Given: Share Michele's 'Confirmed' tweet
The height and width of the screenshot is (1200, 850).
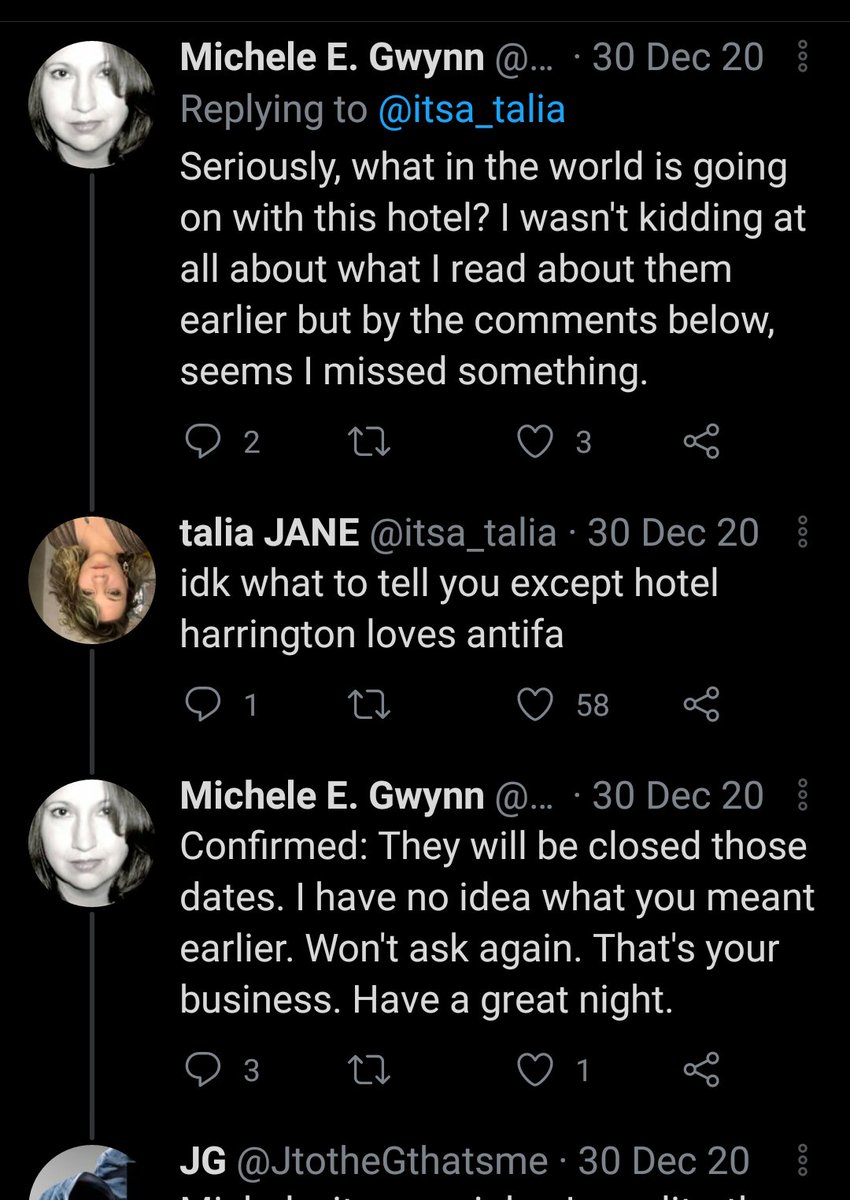Looking at the screenshot, I should click(x=700, y=1071).
